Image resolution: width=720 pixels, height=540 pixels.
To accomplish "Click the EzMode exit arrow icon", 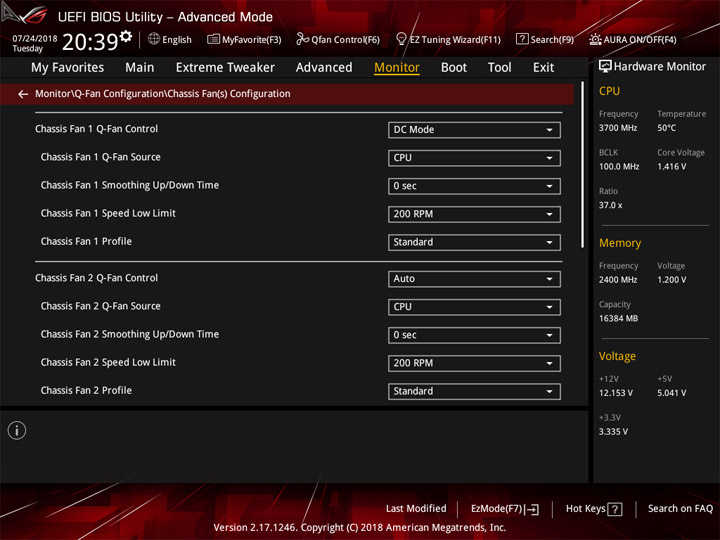I will click(x=533, y=509).
